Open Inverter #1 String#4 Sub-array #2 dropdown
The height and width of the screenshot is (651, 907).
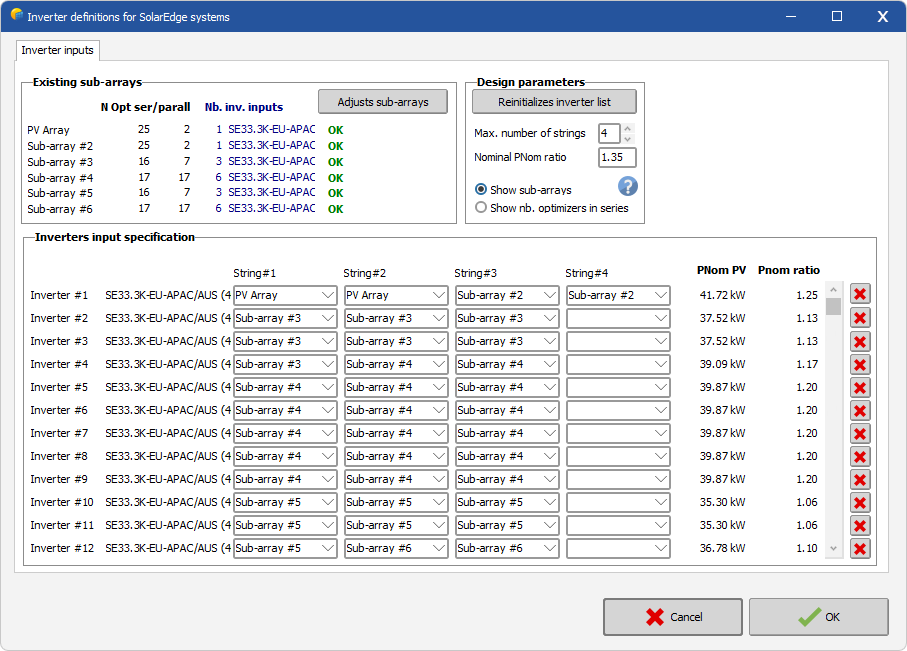coord(618,295)
